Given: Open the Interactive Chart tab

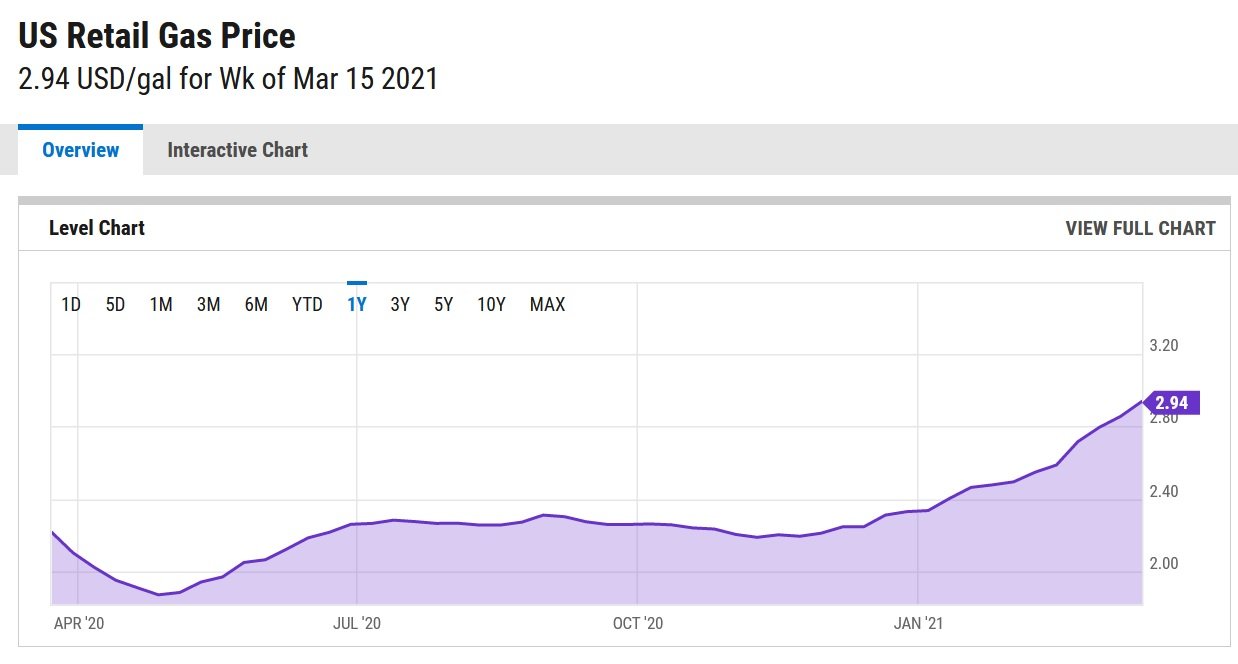Looking at the screenshot, I should pos(237,150).
